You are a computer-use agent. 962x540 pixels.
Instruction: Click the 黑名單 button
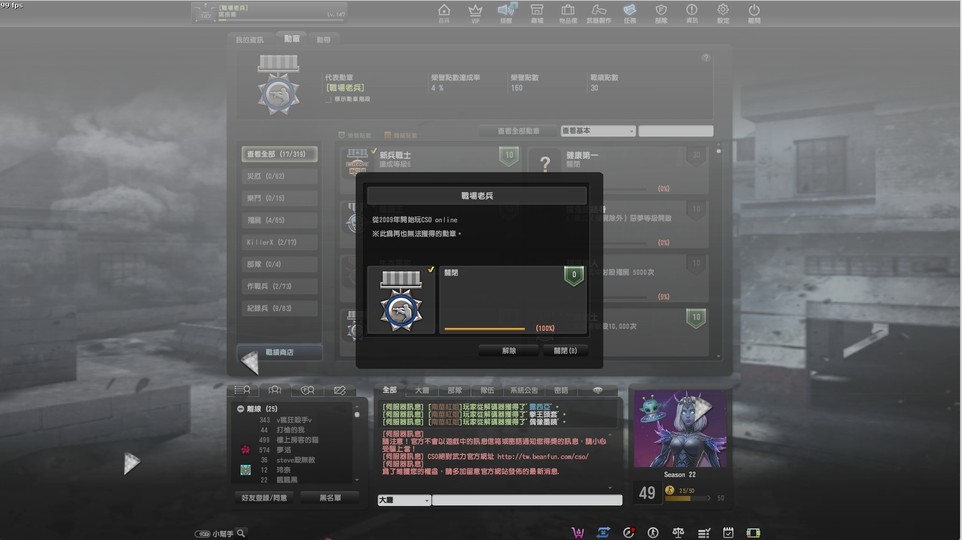[x=330, y=498]
